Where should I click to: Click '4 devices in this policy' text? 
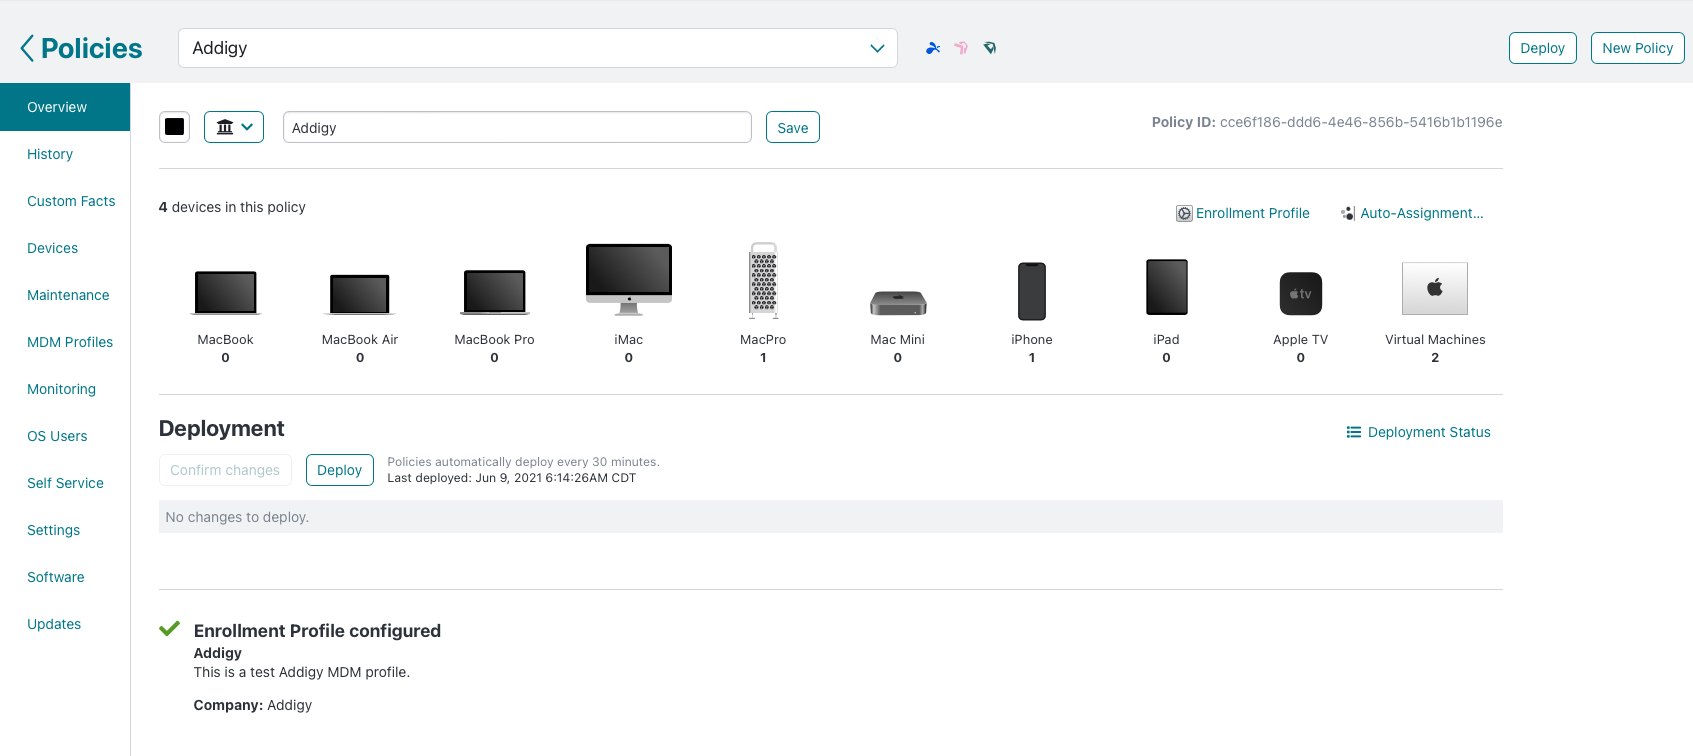point(232,207)
